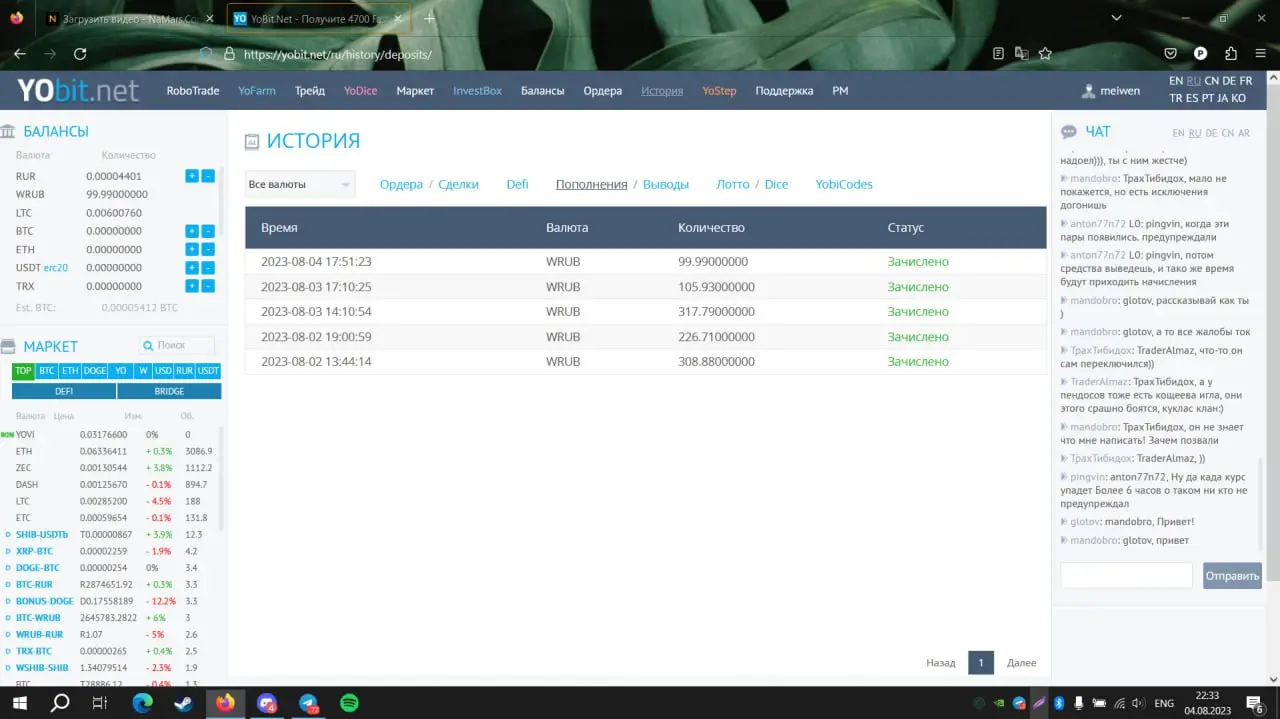Open the erc20 link next to USDT
The width and height of the screenshot is (1280, 719).
[56, 268]
